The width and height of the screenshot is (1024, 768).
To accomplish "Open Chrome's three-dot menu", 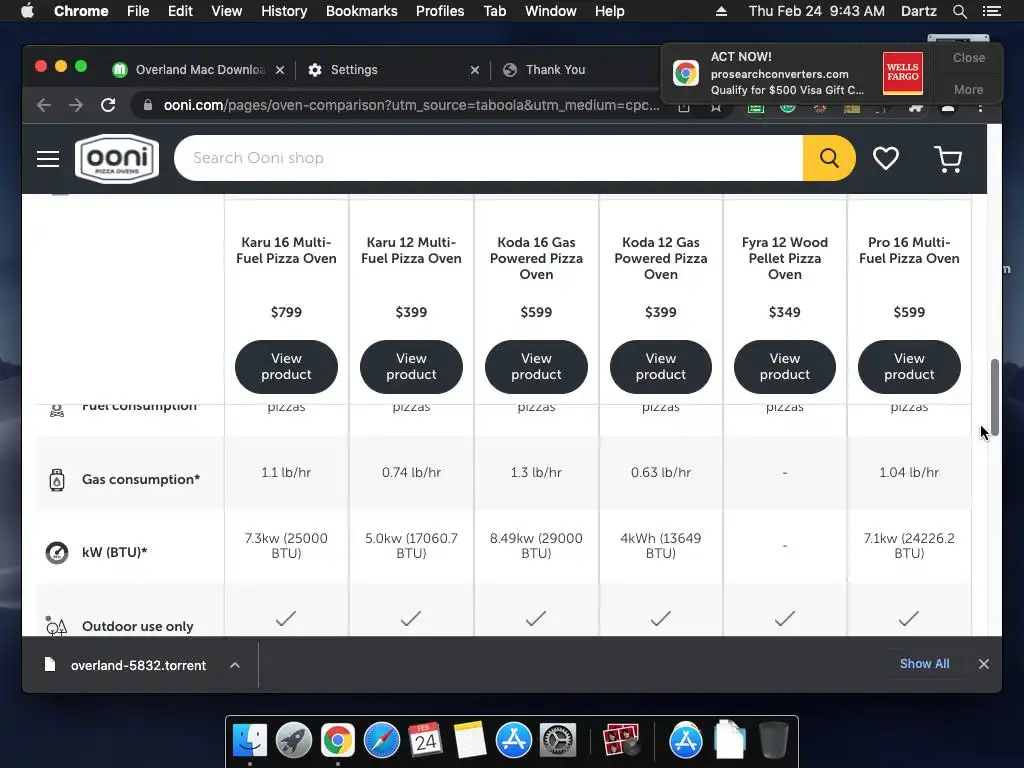I will tap(980, 108).
